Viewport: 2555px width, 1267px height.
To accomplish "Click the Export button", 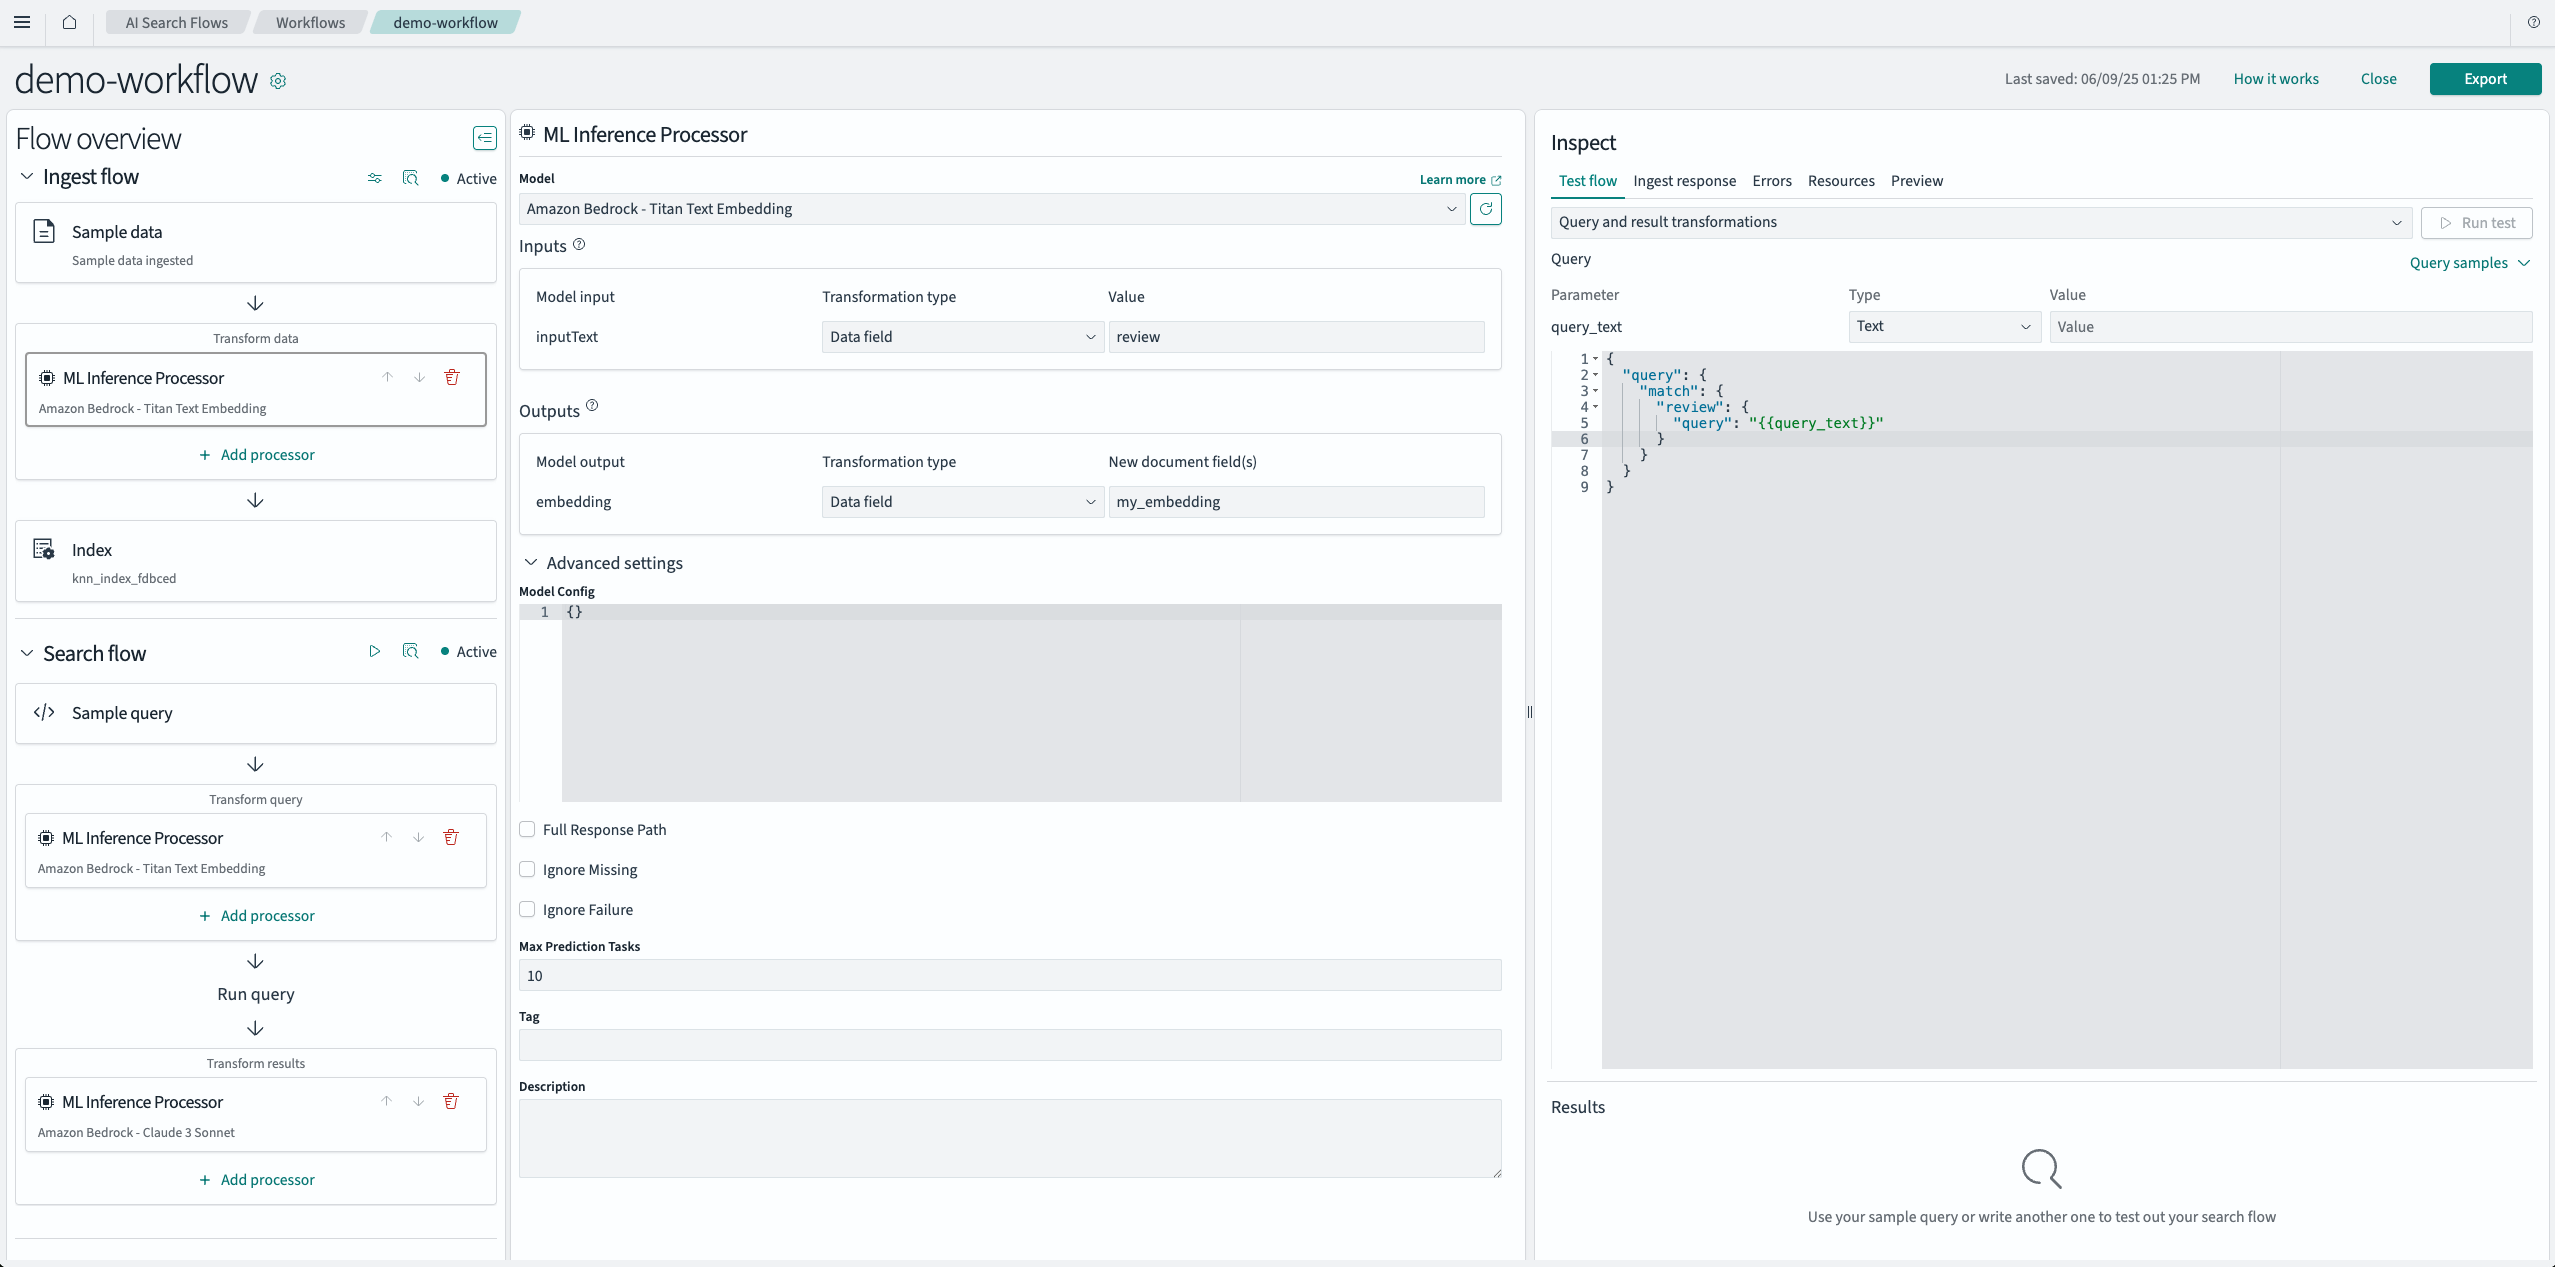I will [2485, 79].
